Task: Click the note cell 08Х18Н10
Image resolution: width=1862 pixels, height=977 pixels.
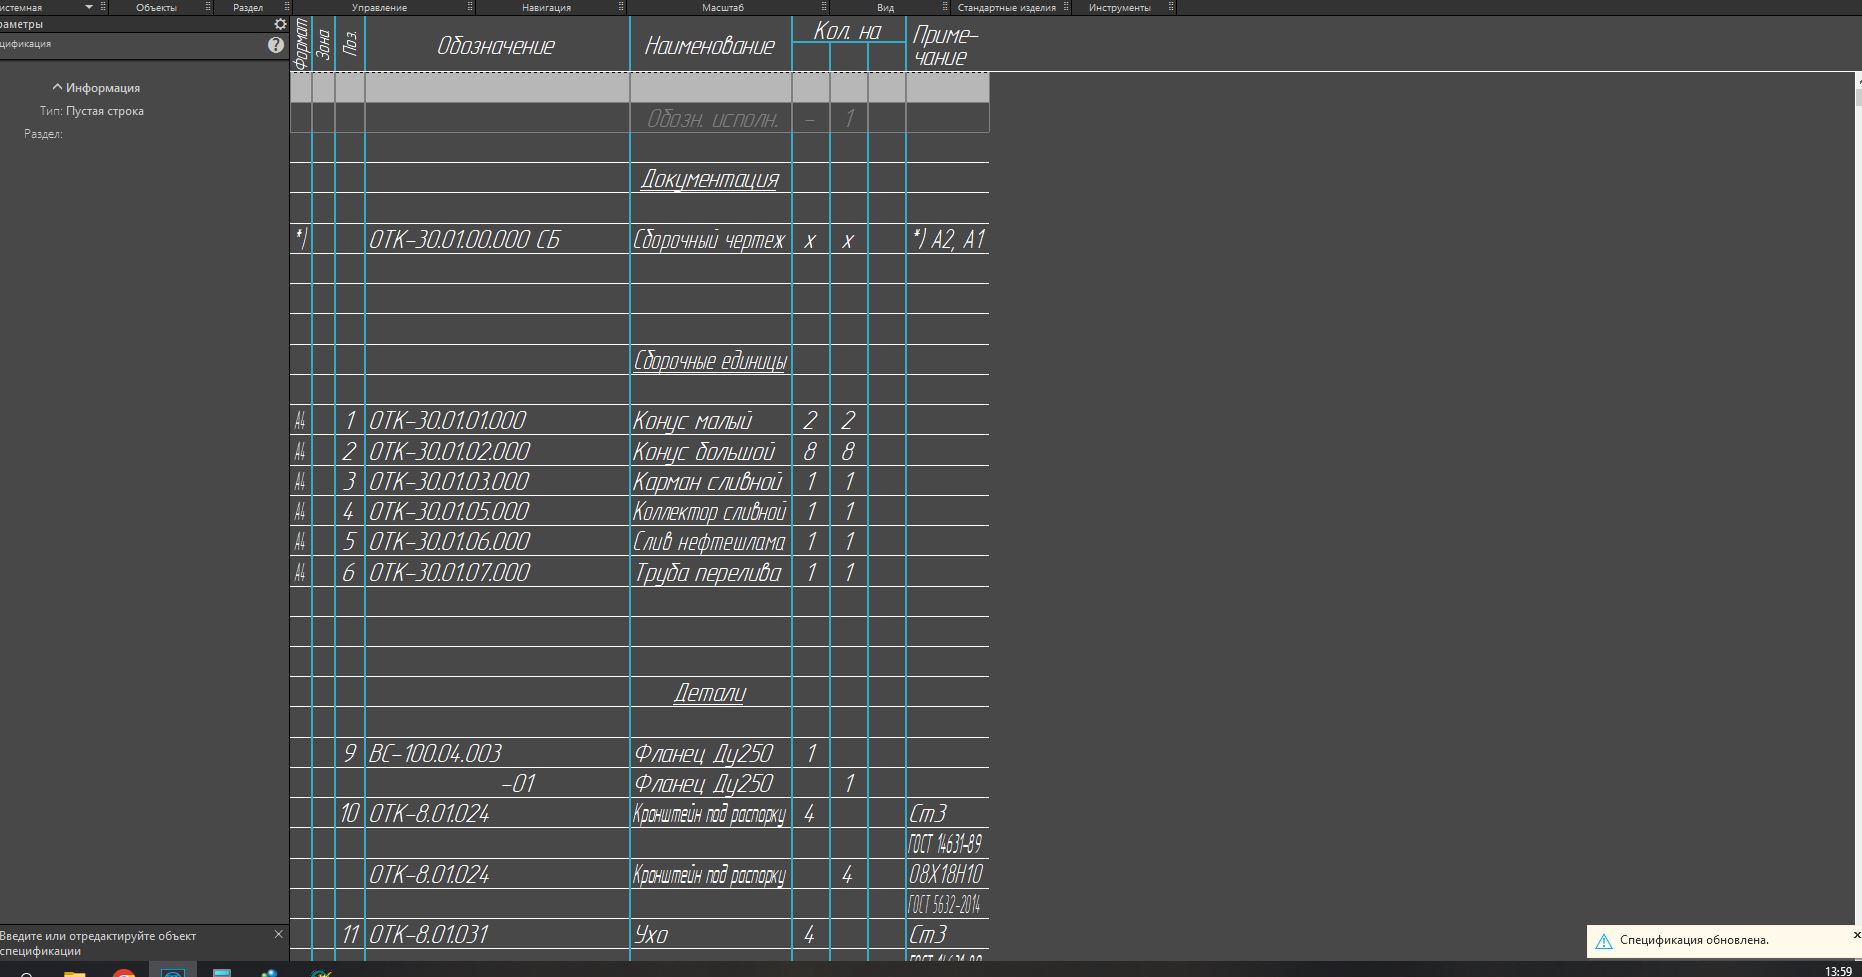Action: point(946,874)
